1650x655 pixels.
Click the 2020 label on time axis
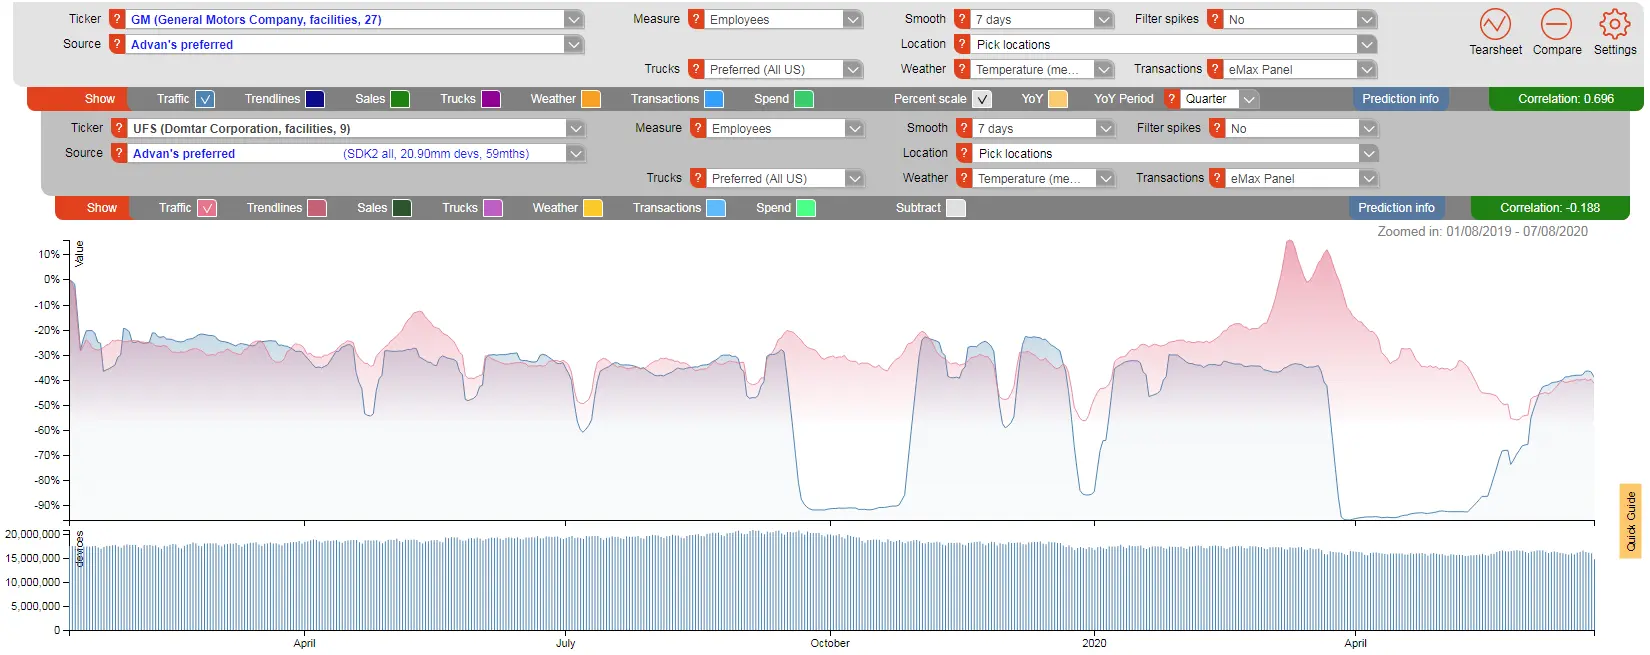pyautogui.click(x=1094, y=643)
